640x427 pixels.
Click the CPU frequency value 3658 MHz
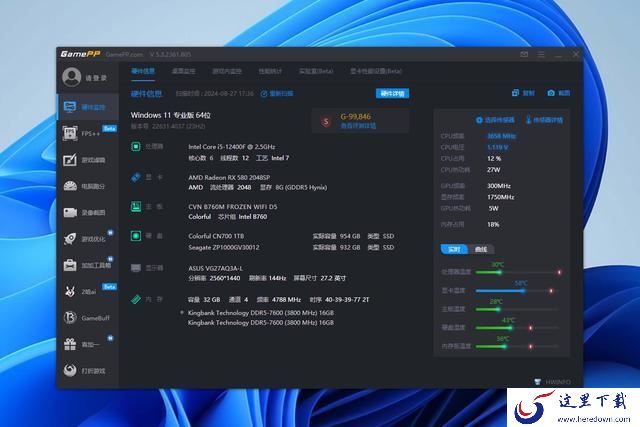pyautogui.click(x=502, y=136)
